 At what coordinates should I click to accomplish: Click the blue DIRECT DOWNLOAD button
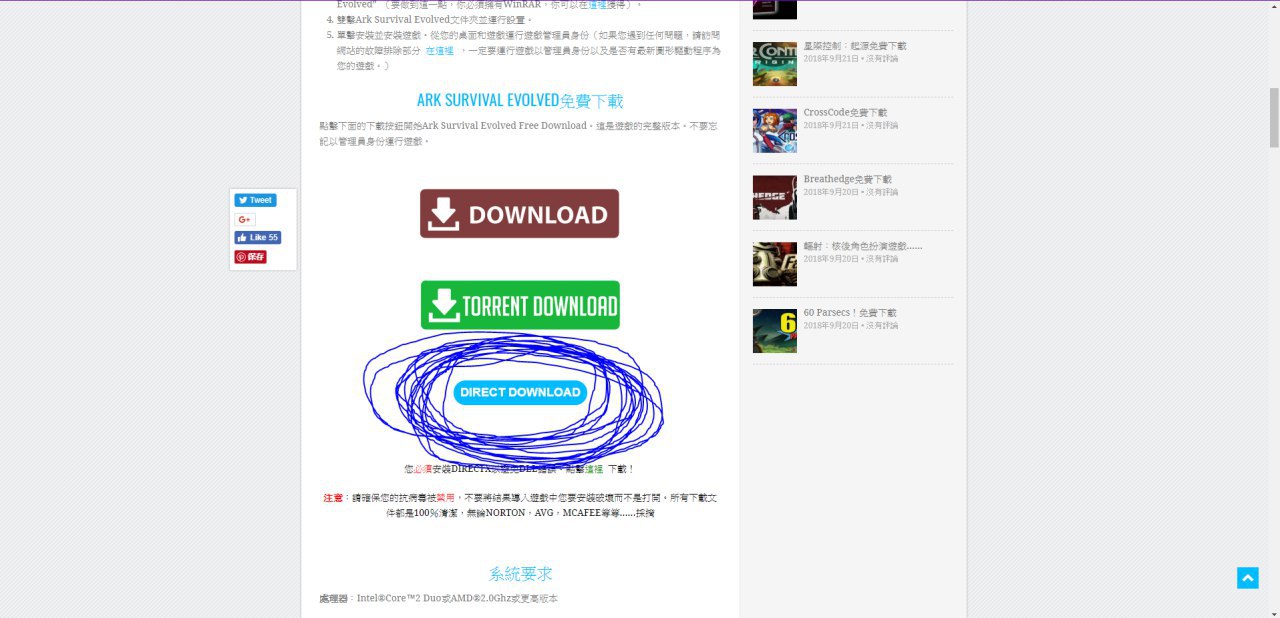click(x=520, y=392)
